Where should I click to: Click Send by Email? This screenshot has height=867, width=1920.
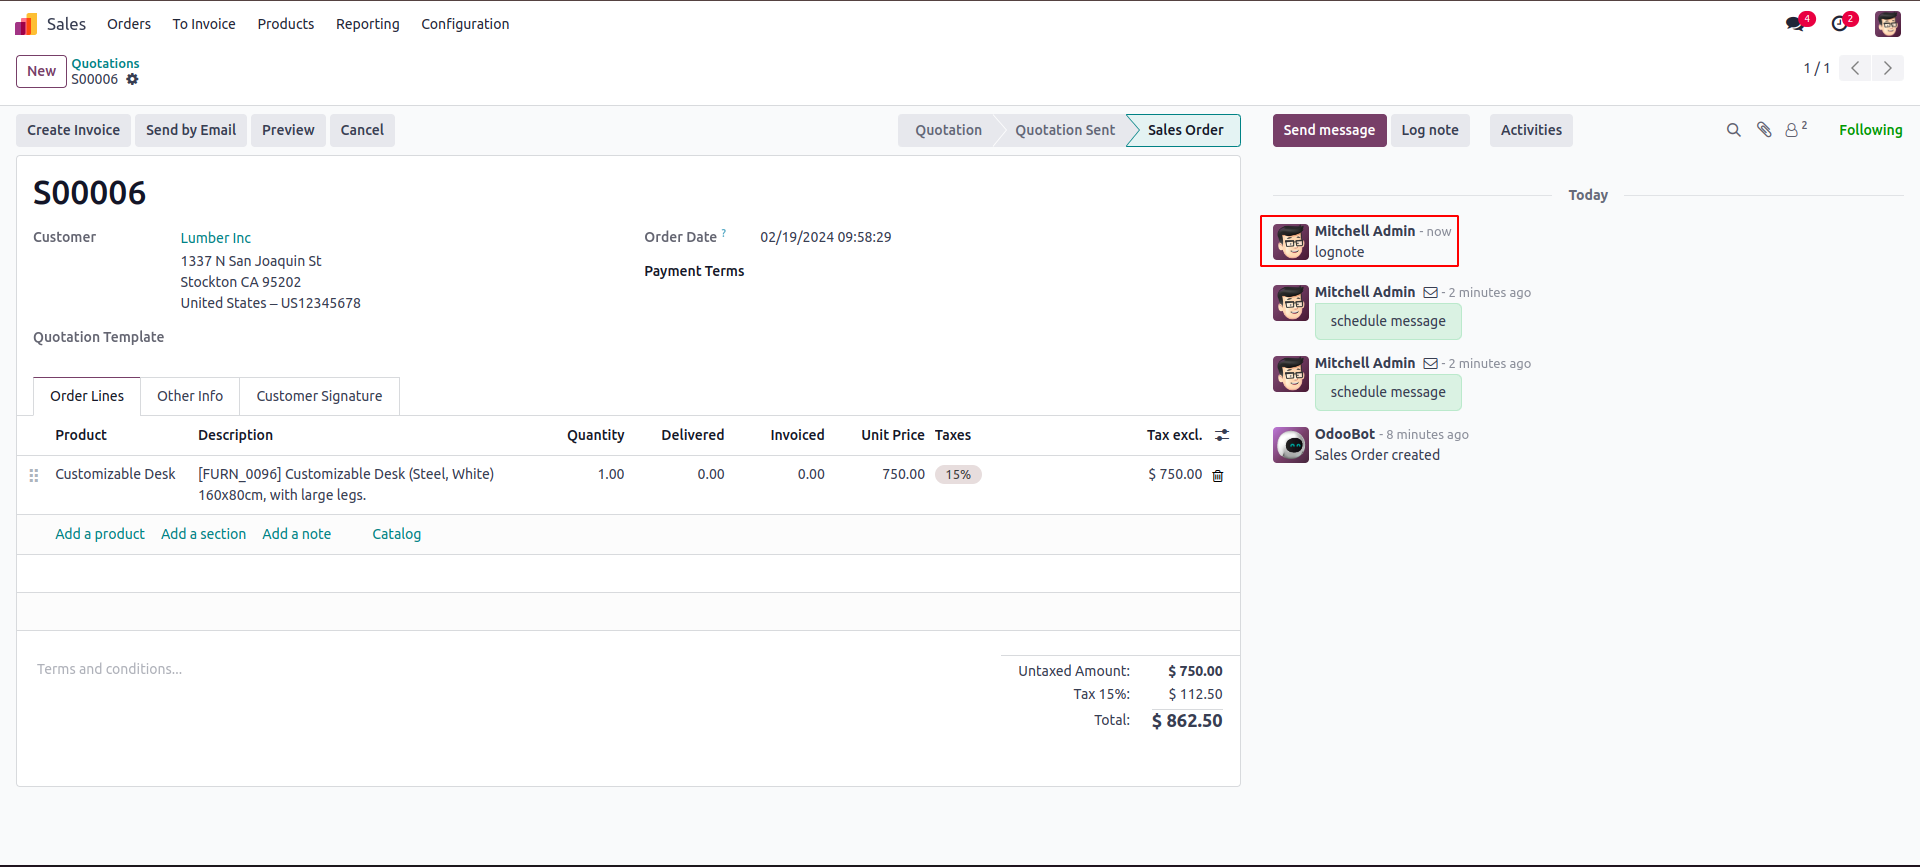pyautogui.click(x=191, y=130)
